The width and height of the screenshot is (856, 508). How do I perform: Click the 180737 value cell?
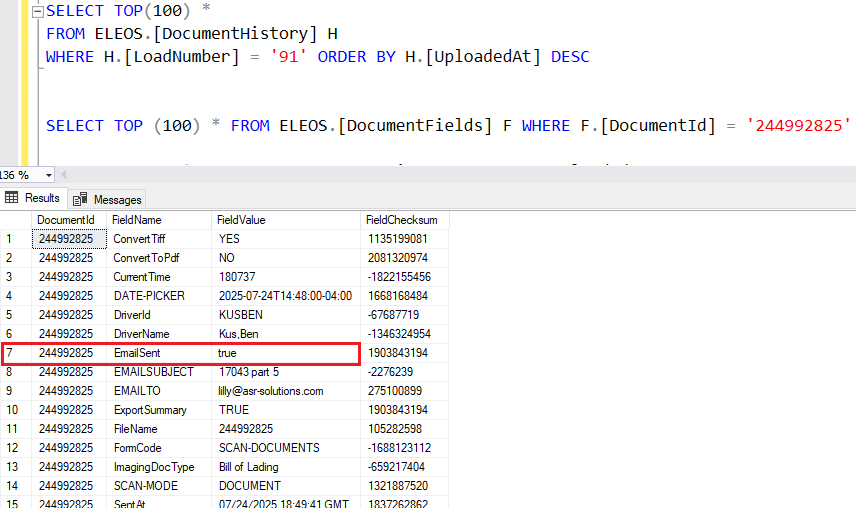click(x=286, y=277)
